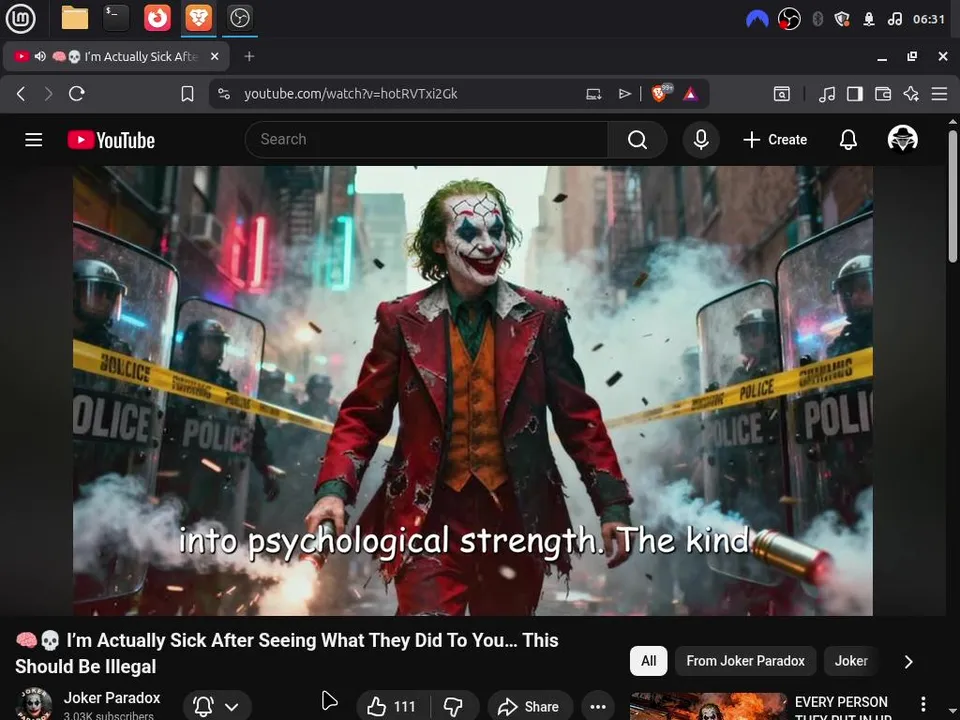
Task: Go back to the previous page
Action: (21, 94)
